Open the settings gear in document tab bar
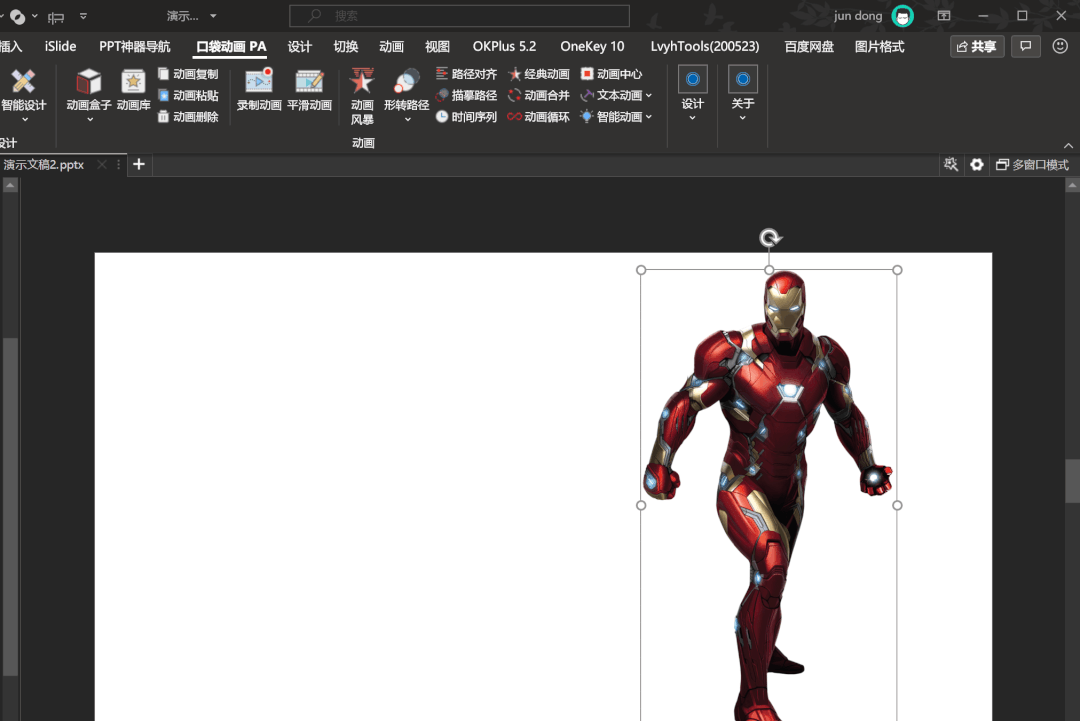This screenshot has width=1080, height=721. click(977, 165)
